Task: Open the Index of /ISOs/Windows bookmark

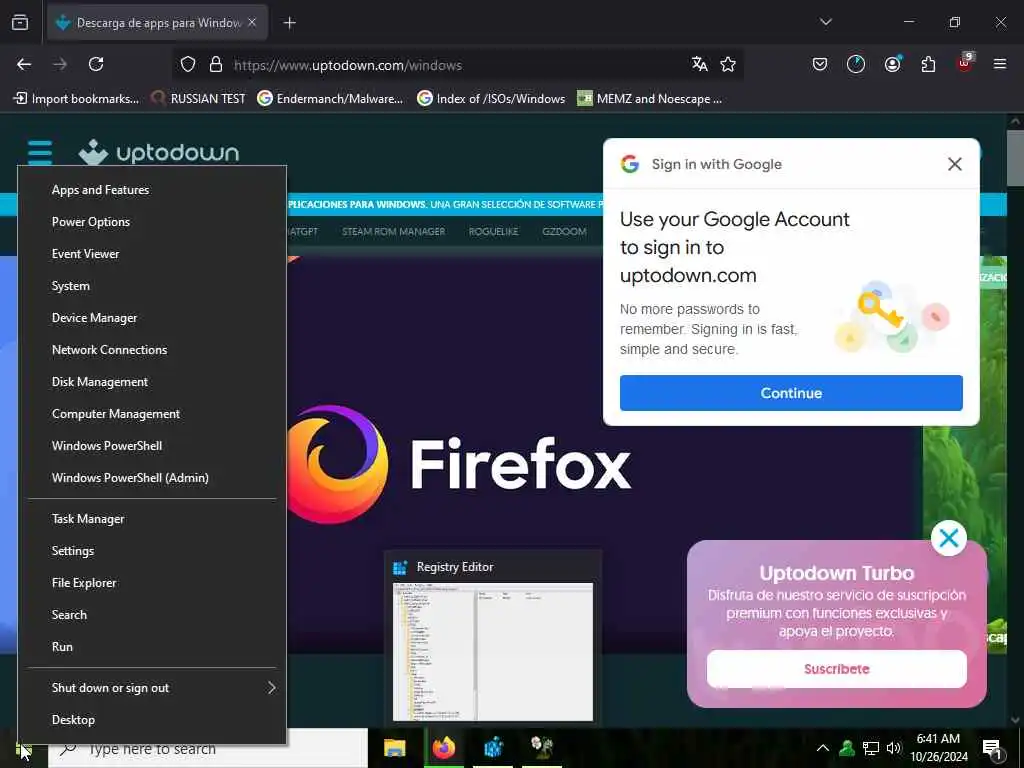Action: point(491,99)
